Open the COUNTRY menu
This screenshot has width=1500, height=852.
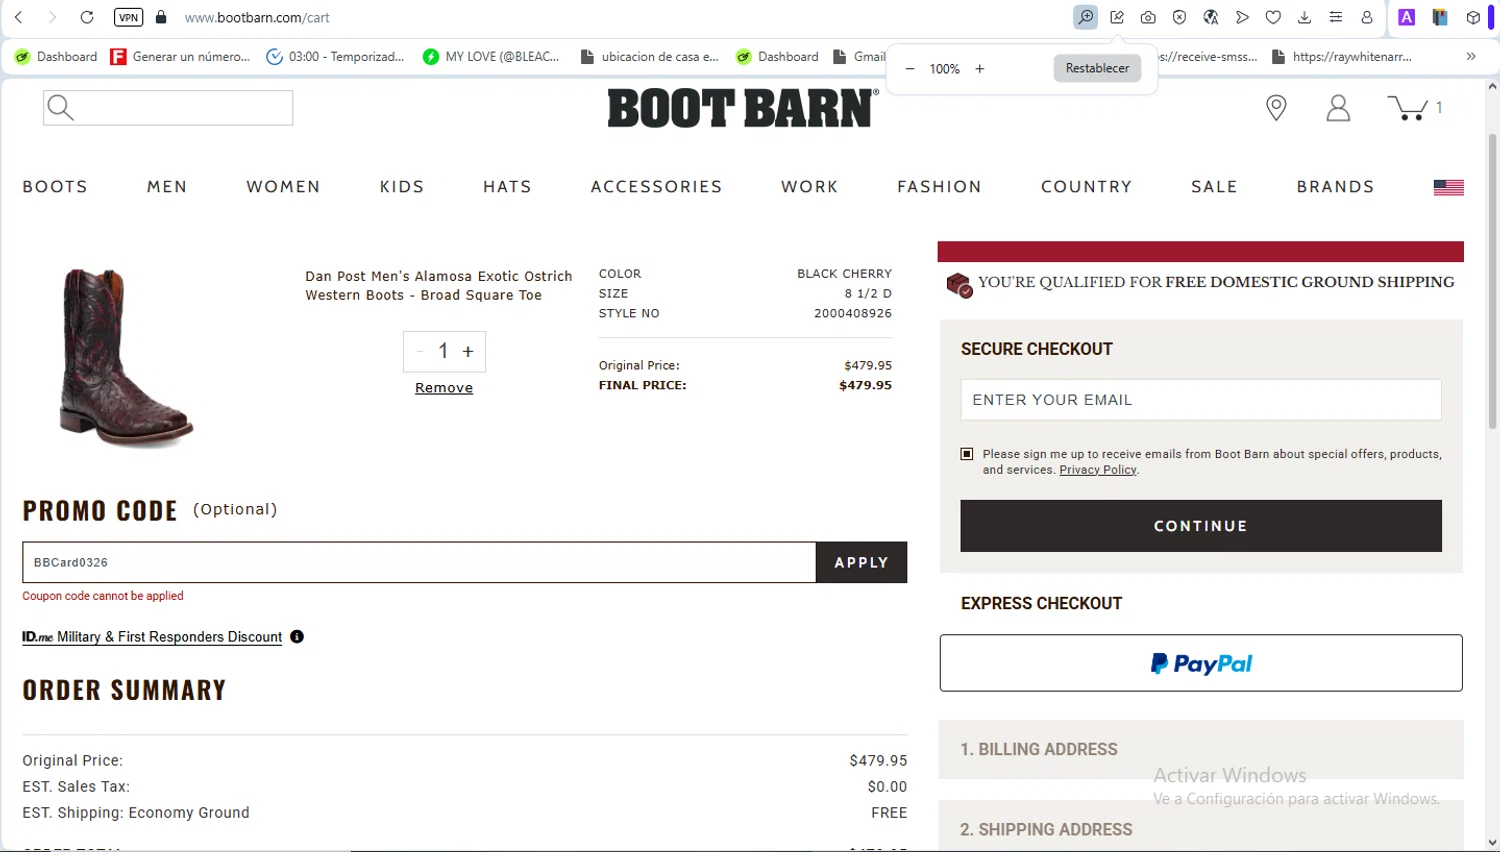(1086, 187)
